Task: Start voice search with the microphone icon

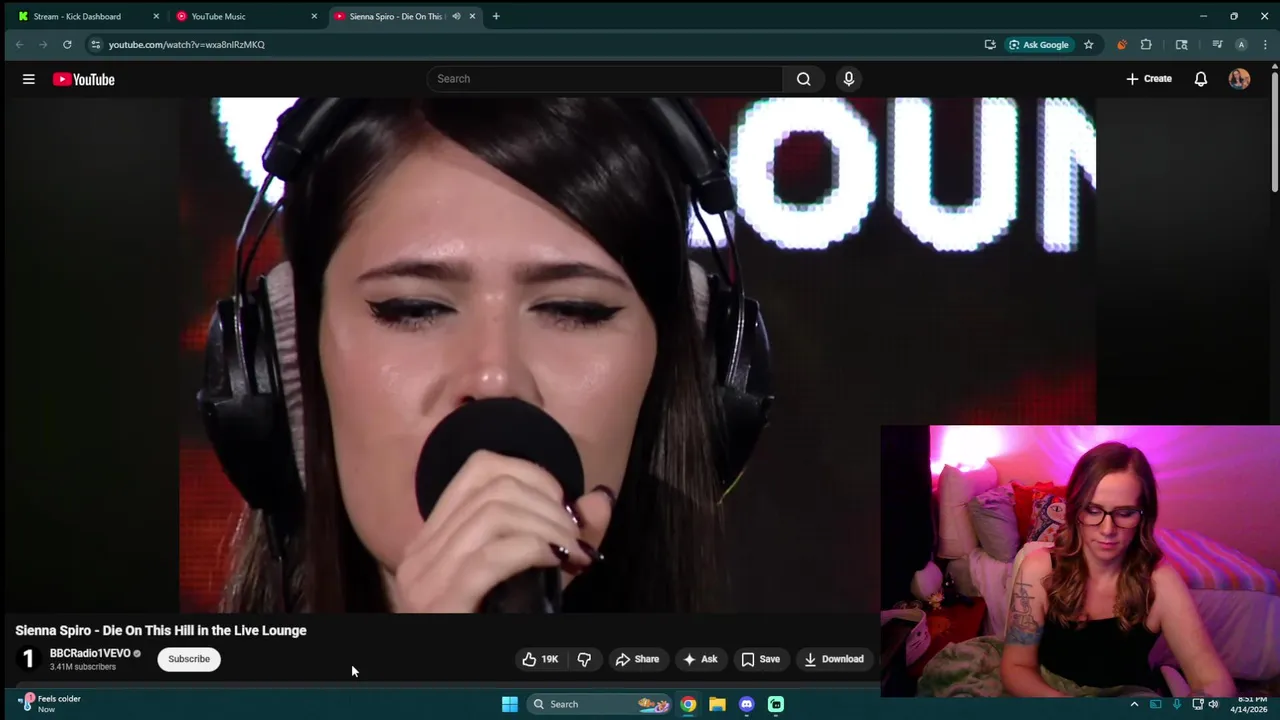Action: (x=849, y=79)
